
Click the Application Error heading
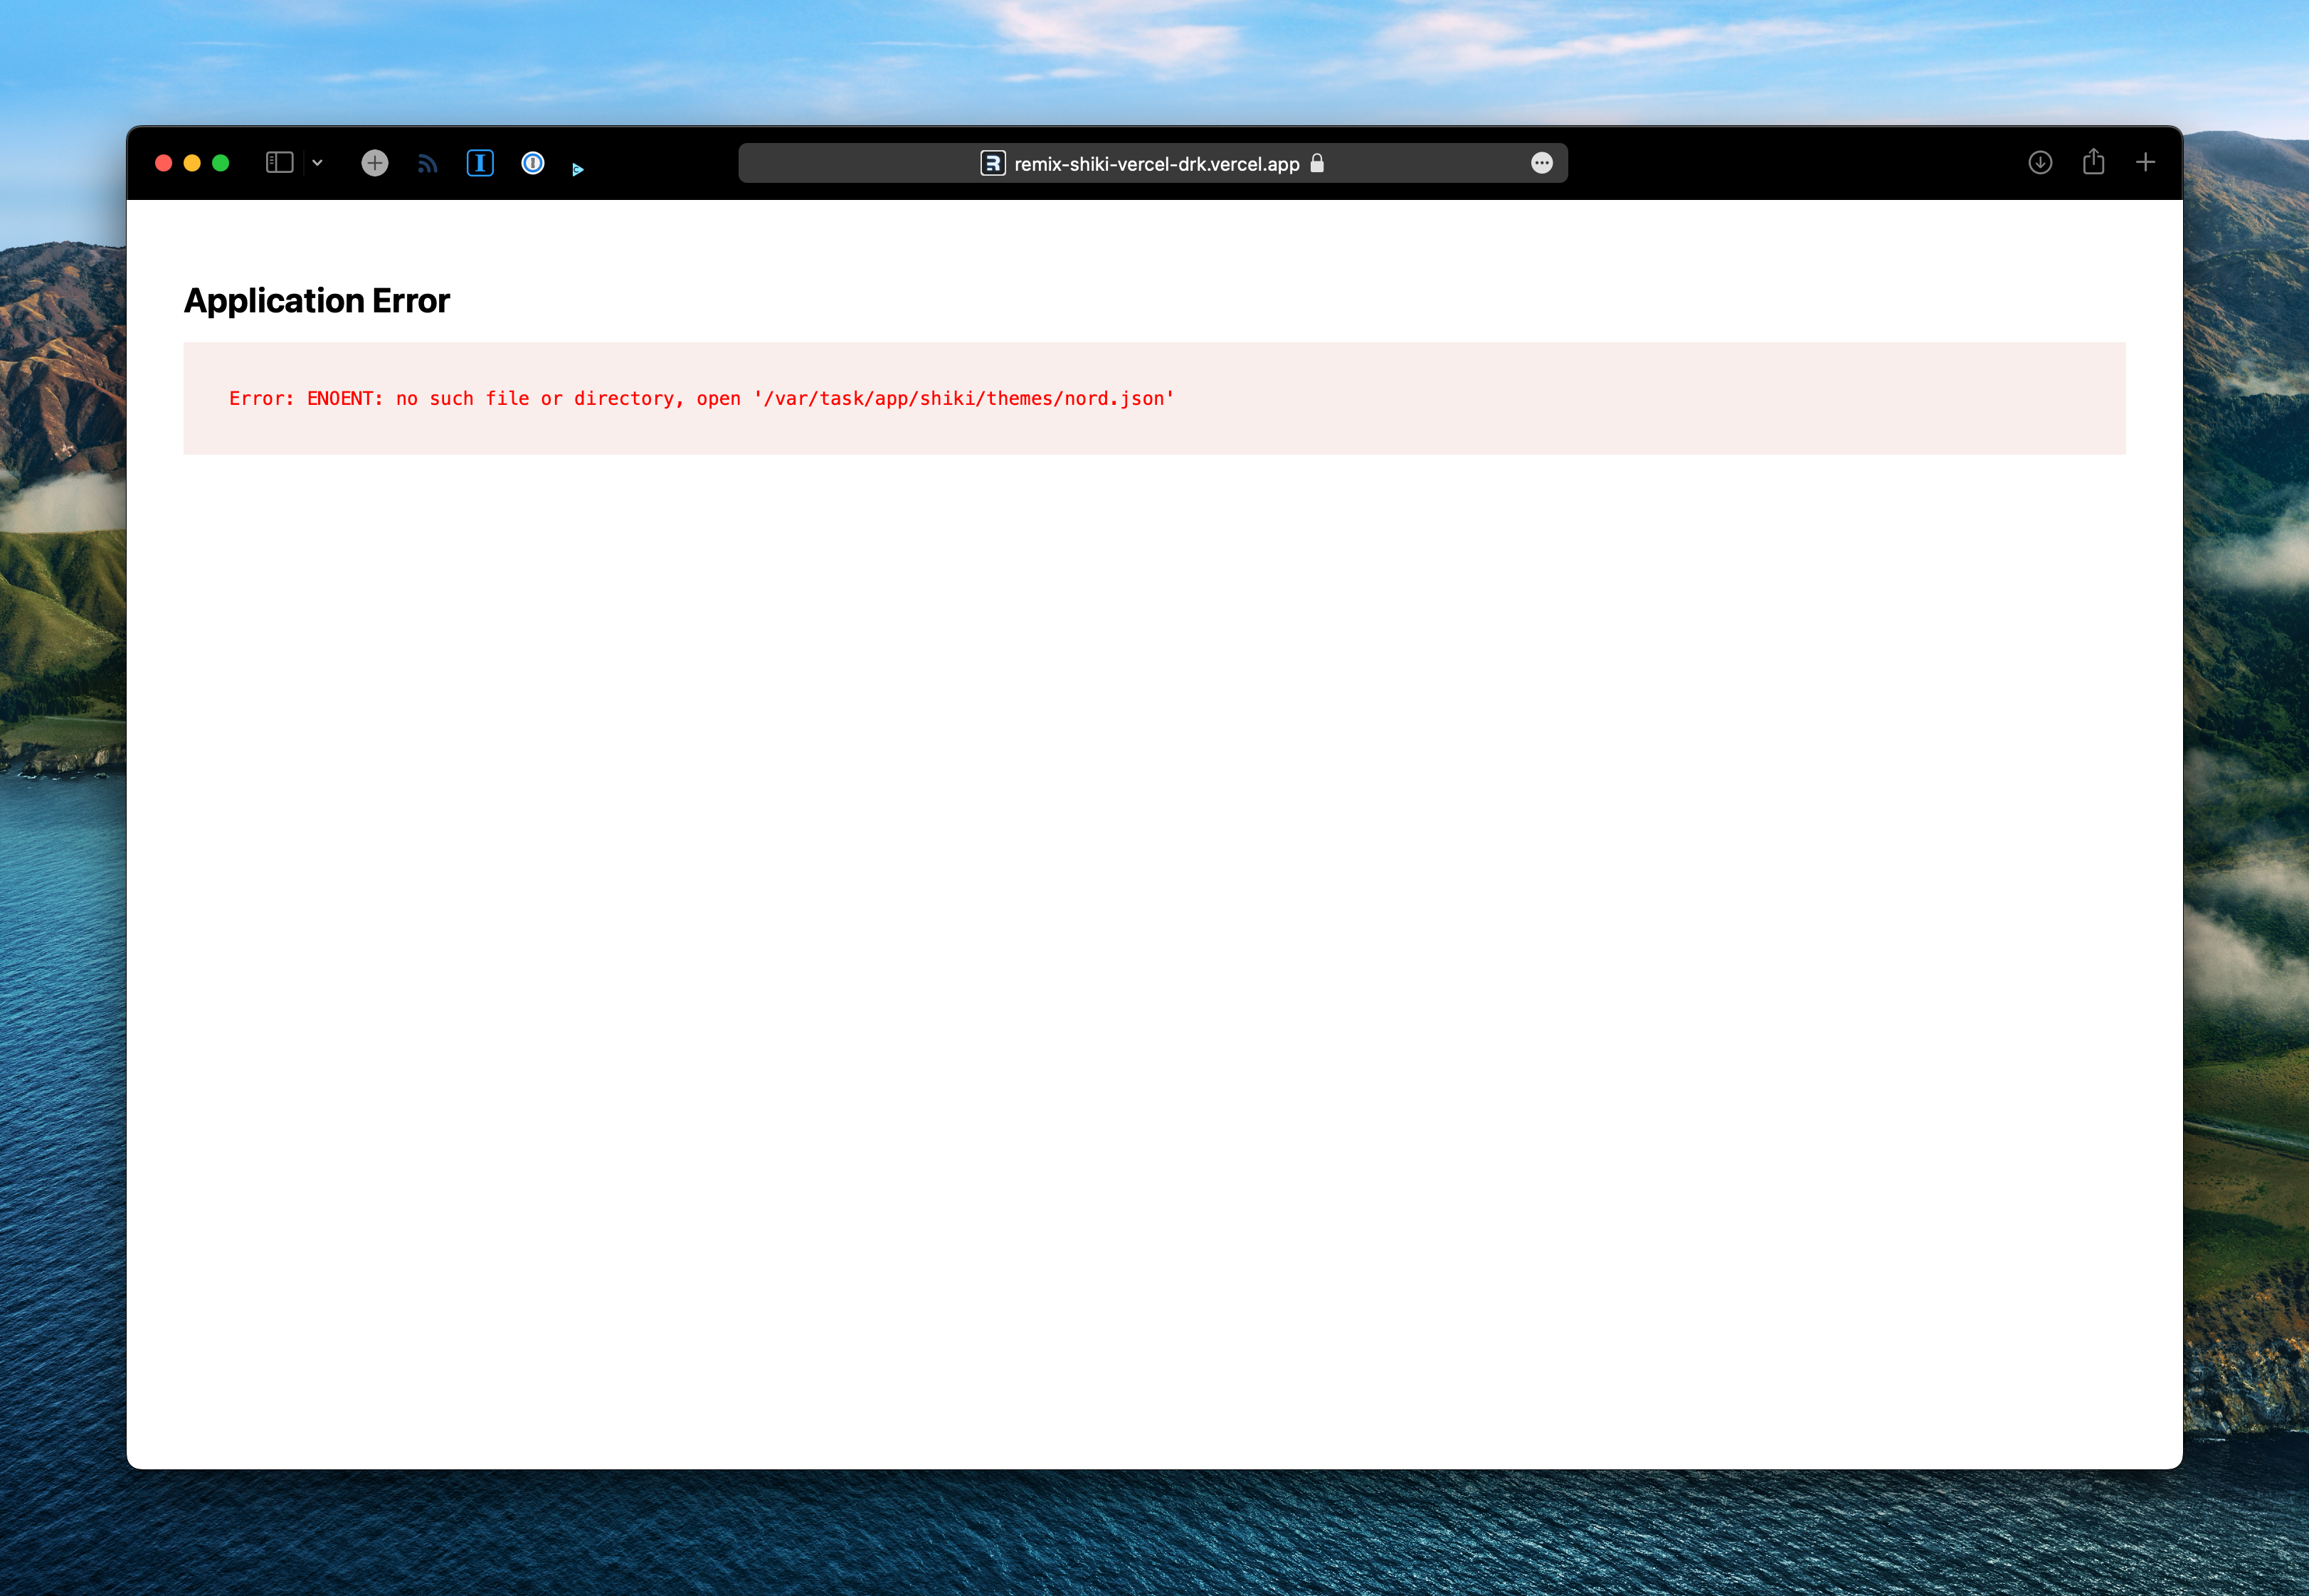click(317, 301)
